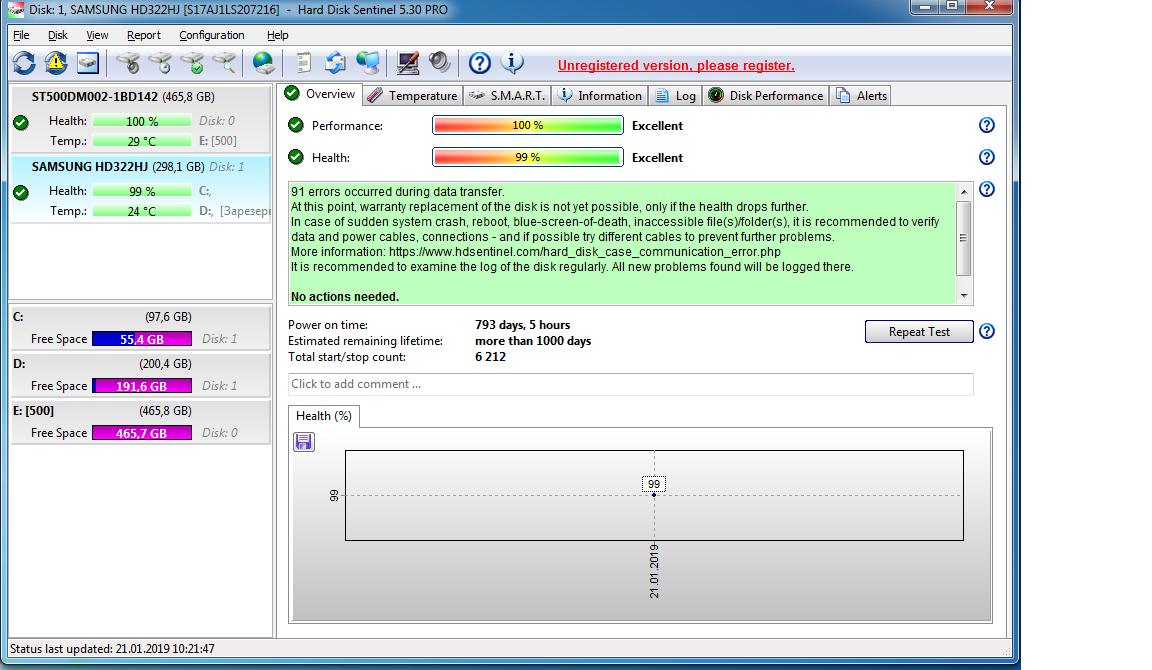Switch to the S.M.A.R.T. tab
This screenshot has height=670, width=1152.
click(x=507, y=96)
